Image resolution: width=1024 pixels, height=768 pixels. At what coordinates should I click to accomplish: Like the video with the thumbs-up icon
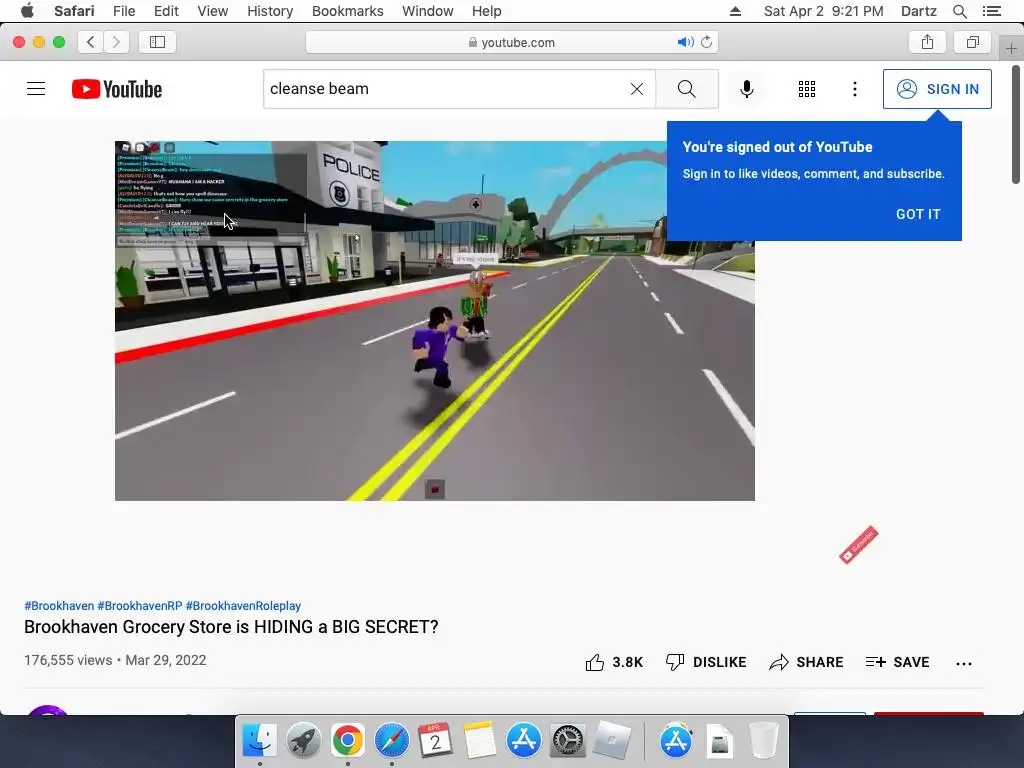[x=594, y=662]
